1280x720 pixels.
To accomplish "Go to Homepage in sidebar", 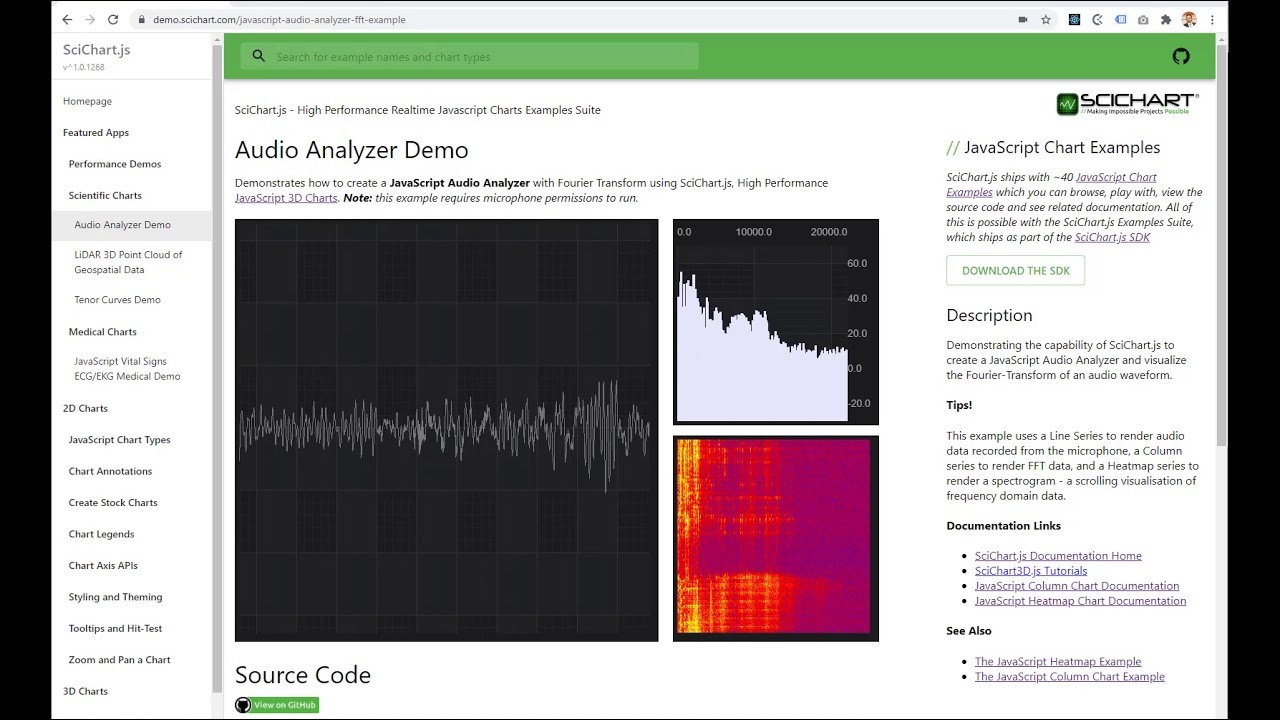I will pyautogui.click(x=87, y=101).
